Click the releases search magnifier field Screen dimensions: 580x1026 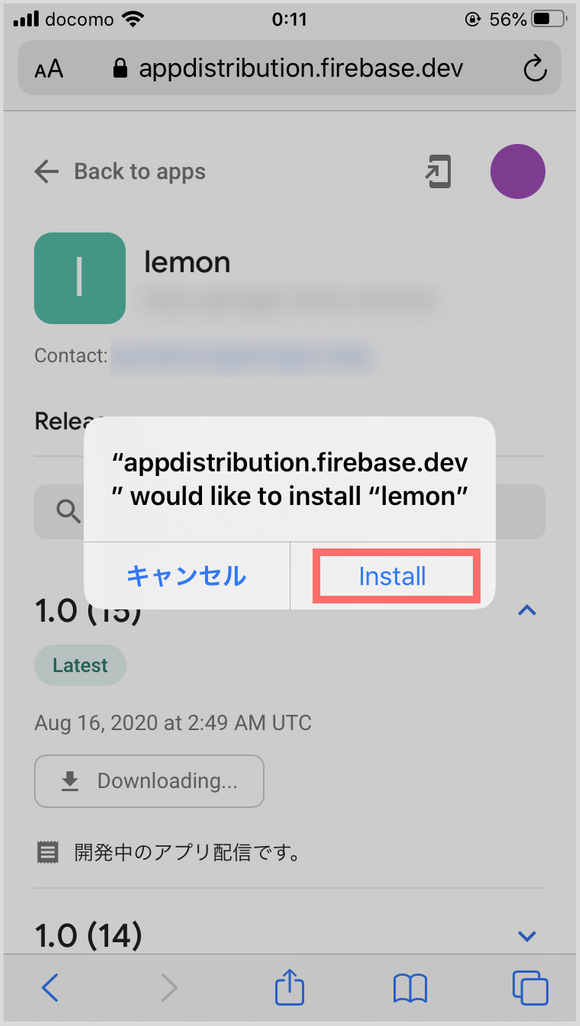[289, 512]
